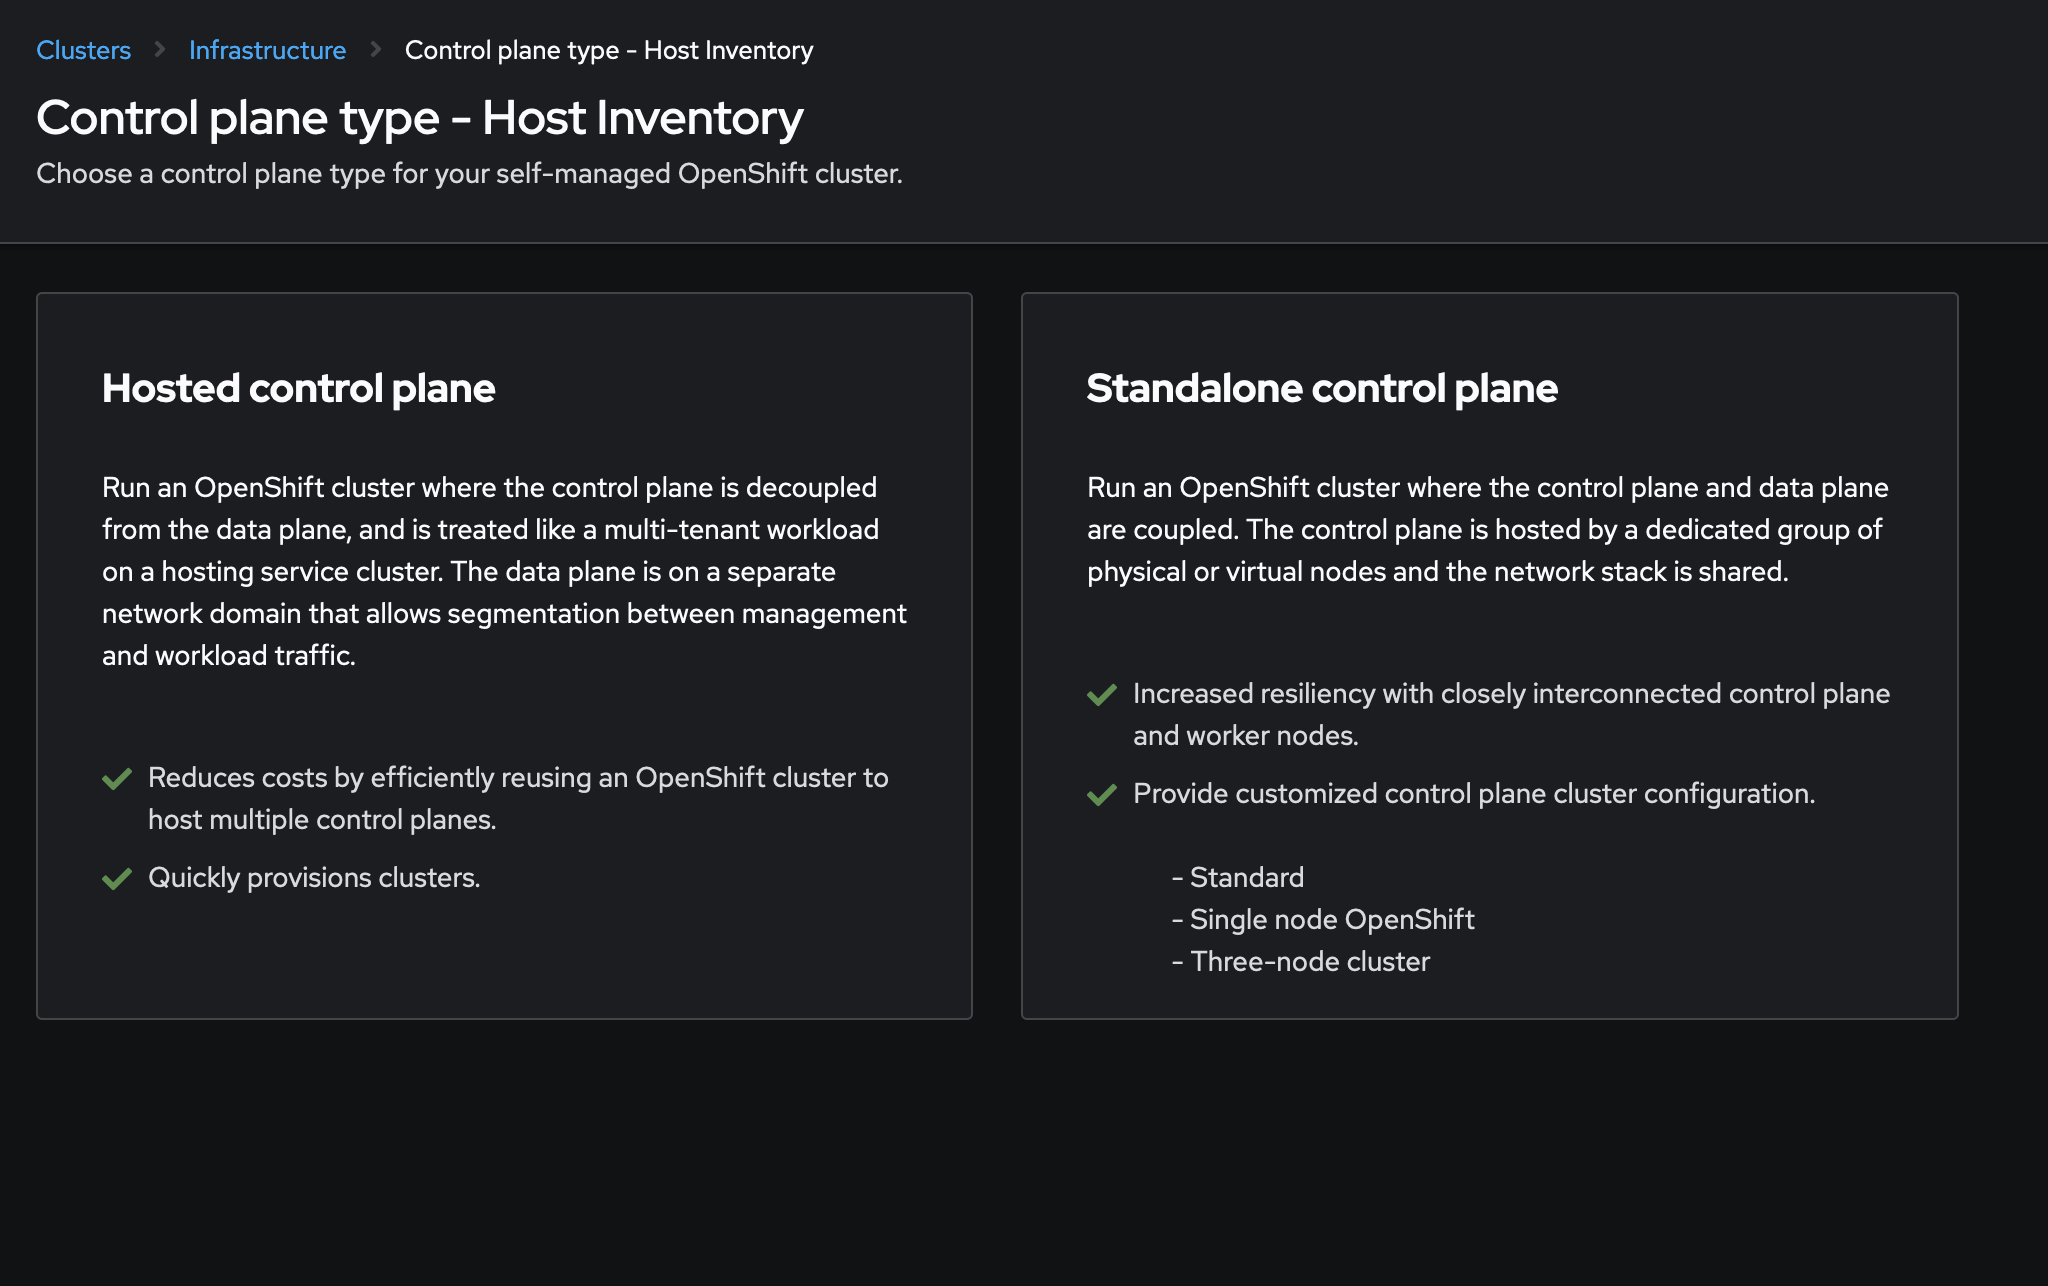Viewport: 2048px width, 1286px height.
Task: Click the chevron separator after Infrastructure breadcrumb
Action: pos(376,49)
